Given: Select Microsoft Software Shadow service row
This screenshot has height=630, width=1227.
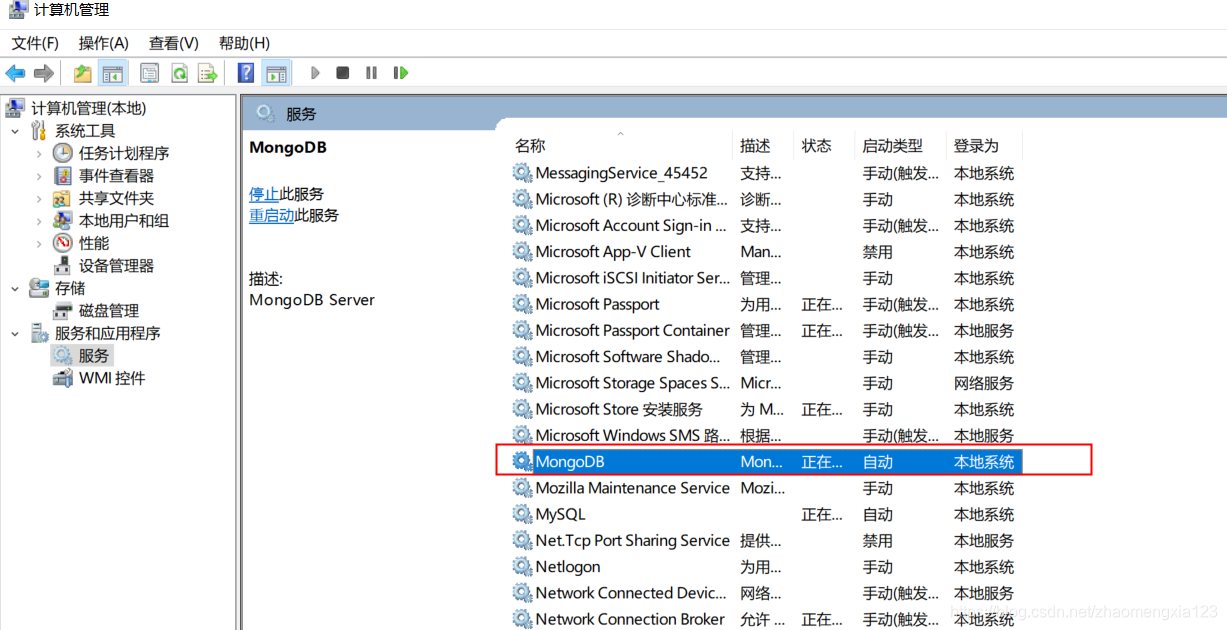Looking at the screenshot, I should coord(767,357).
